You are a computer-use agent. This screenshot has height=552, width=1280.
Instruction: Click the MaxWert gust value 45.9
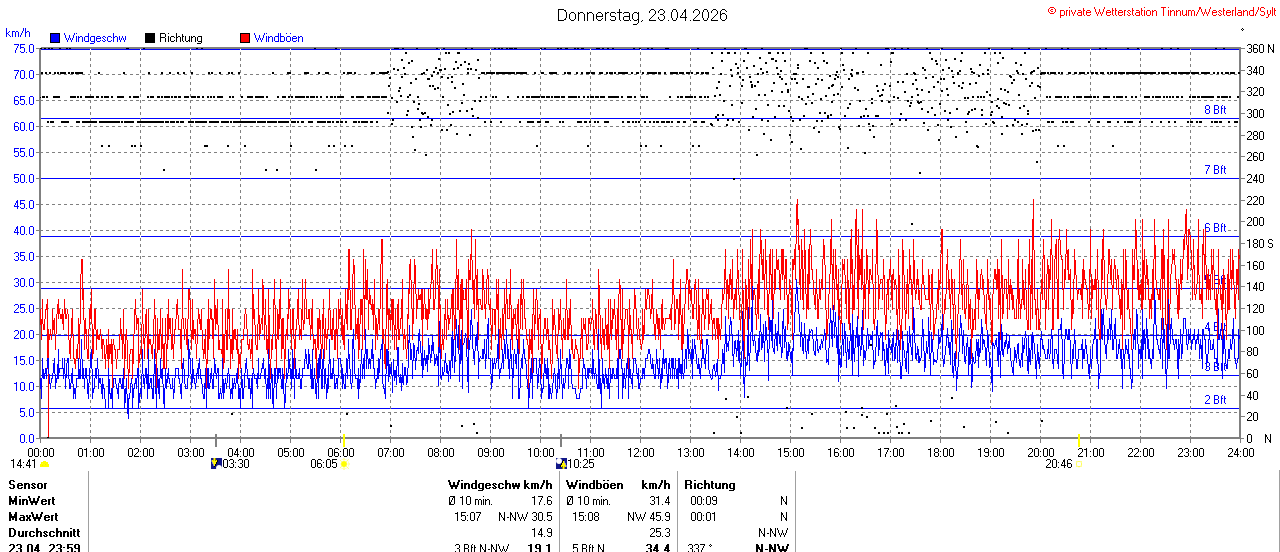click(x=659, y=517)
